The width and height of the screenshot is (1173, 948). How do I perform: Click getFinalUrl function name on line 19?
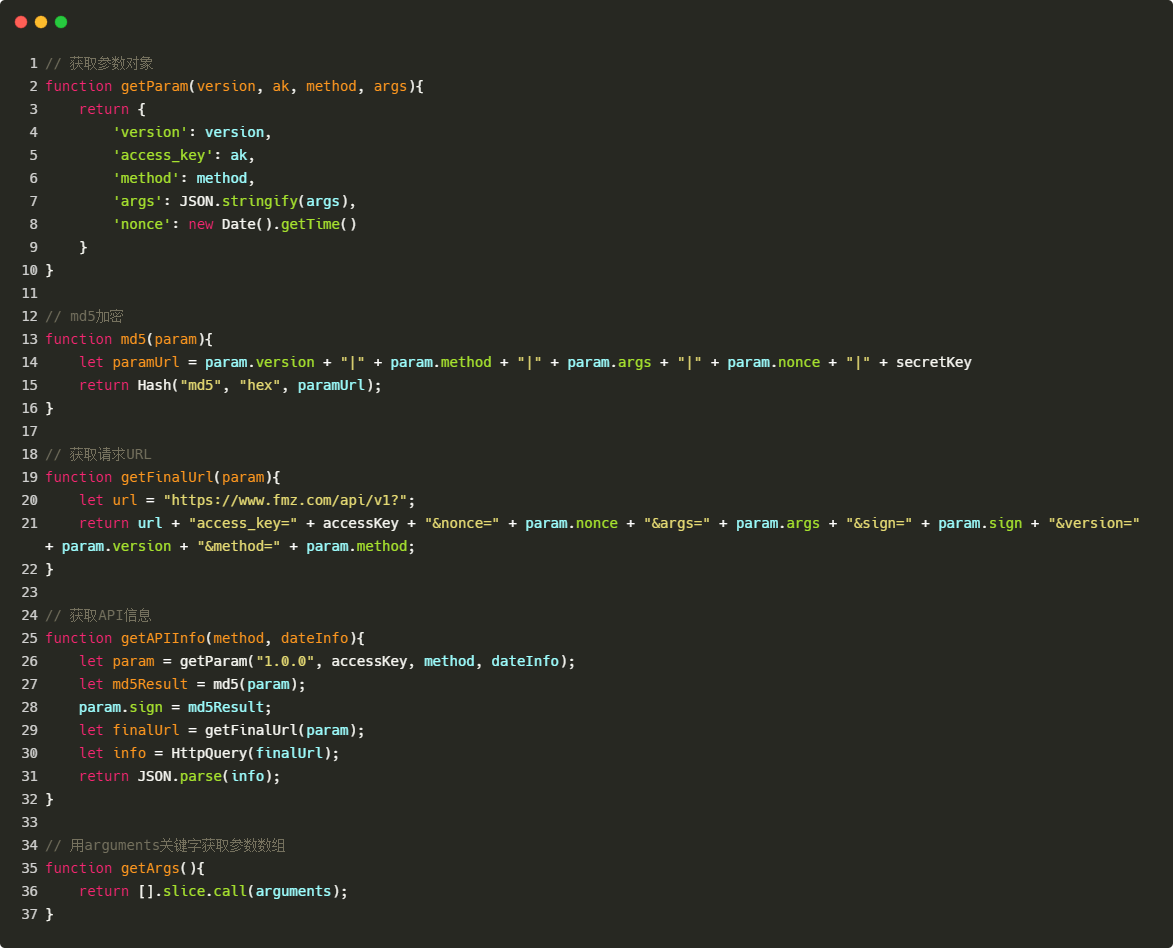[168, 478]
